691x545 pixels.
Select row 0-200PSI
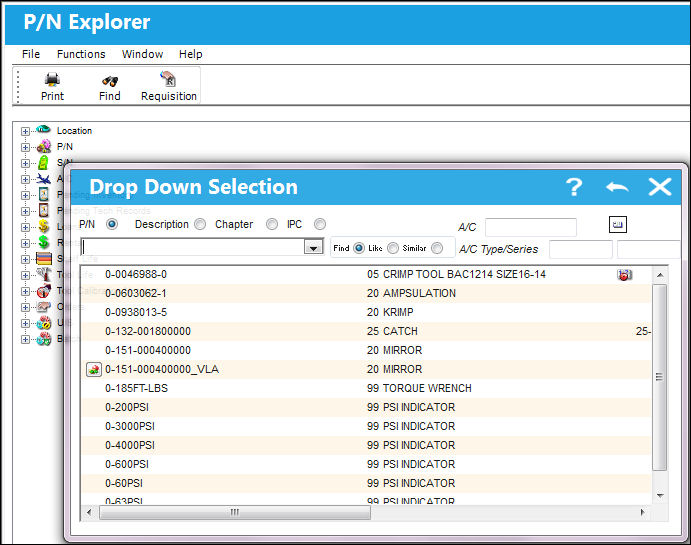click(x=366, y=407)
